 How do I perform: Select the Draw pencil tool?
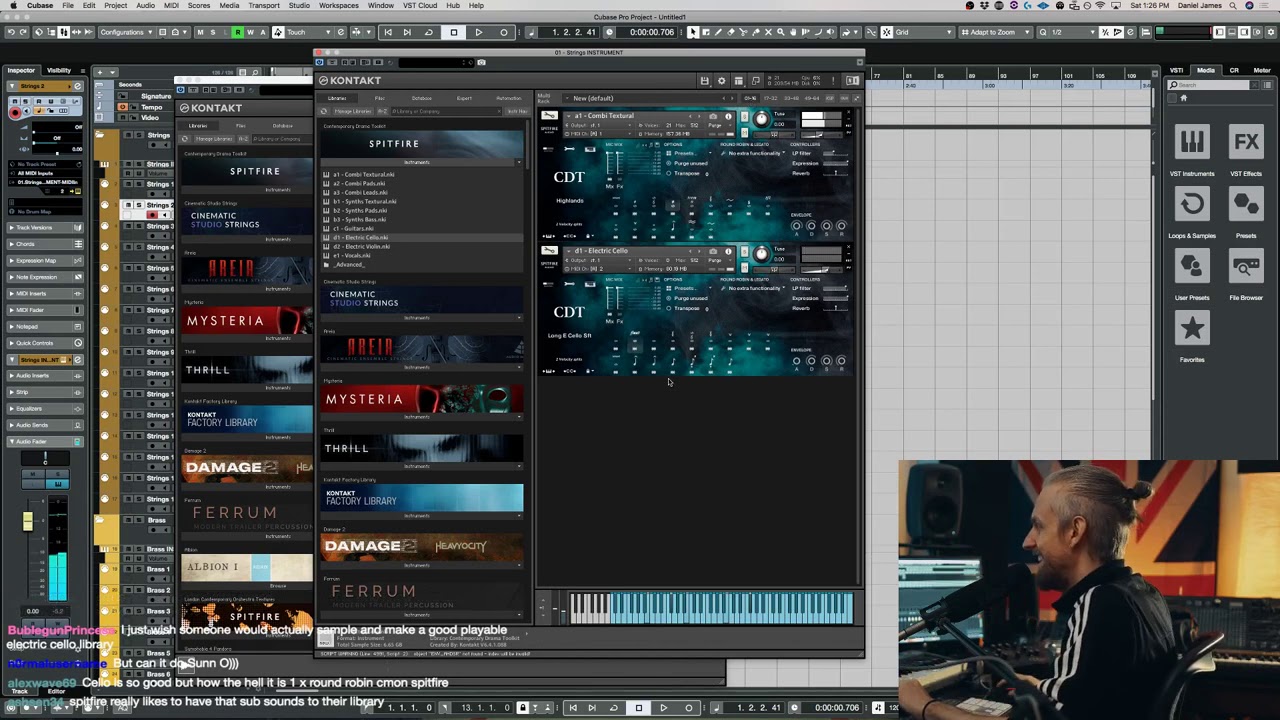pyautogui.click(x=718, y=32)
